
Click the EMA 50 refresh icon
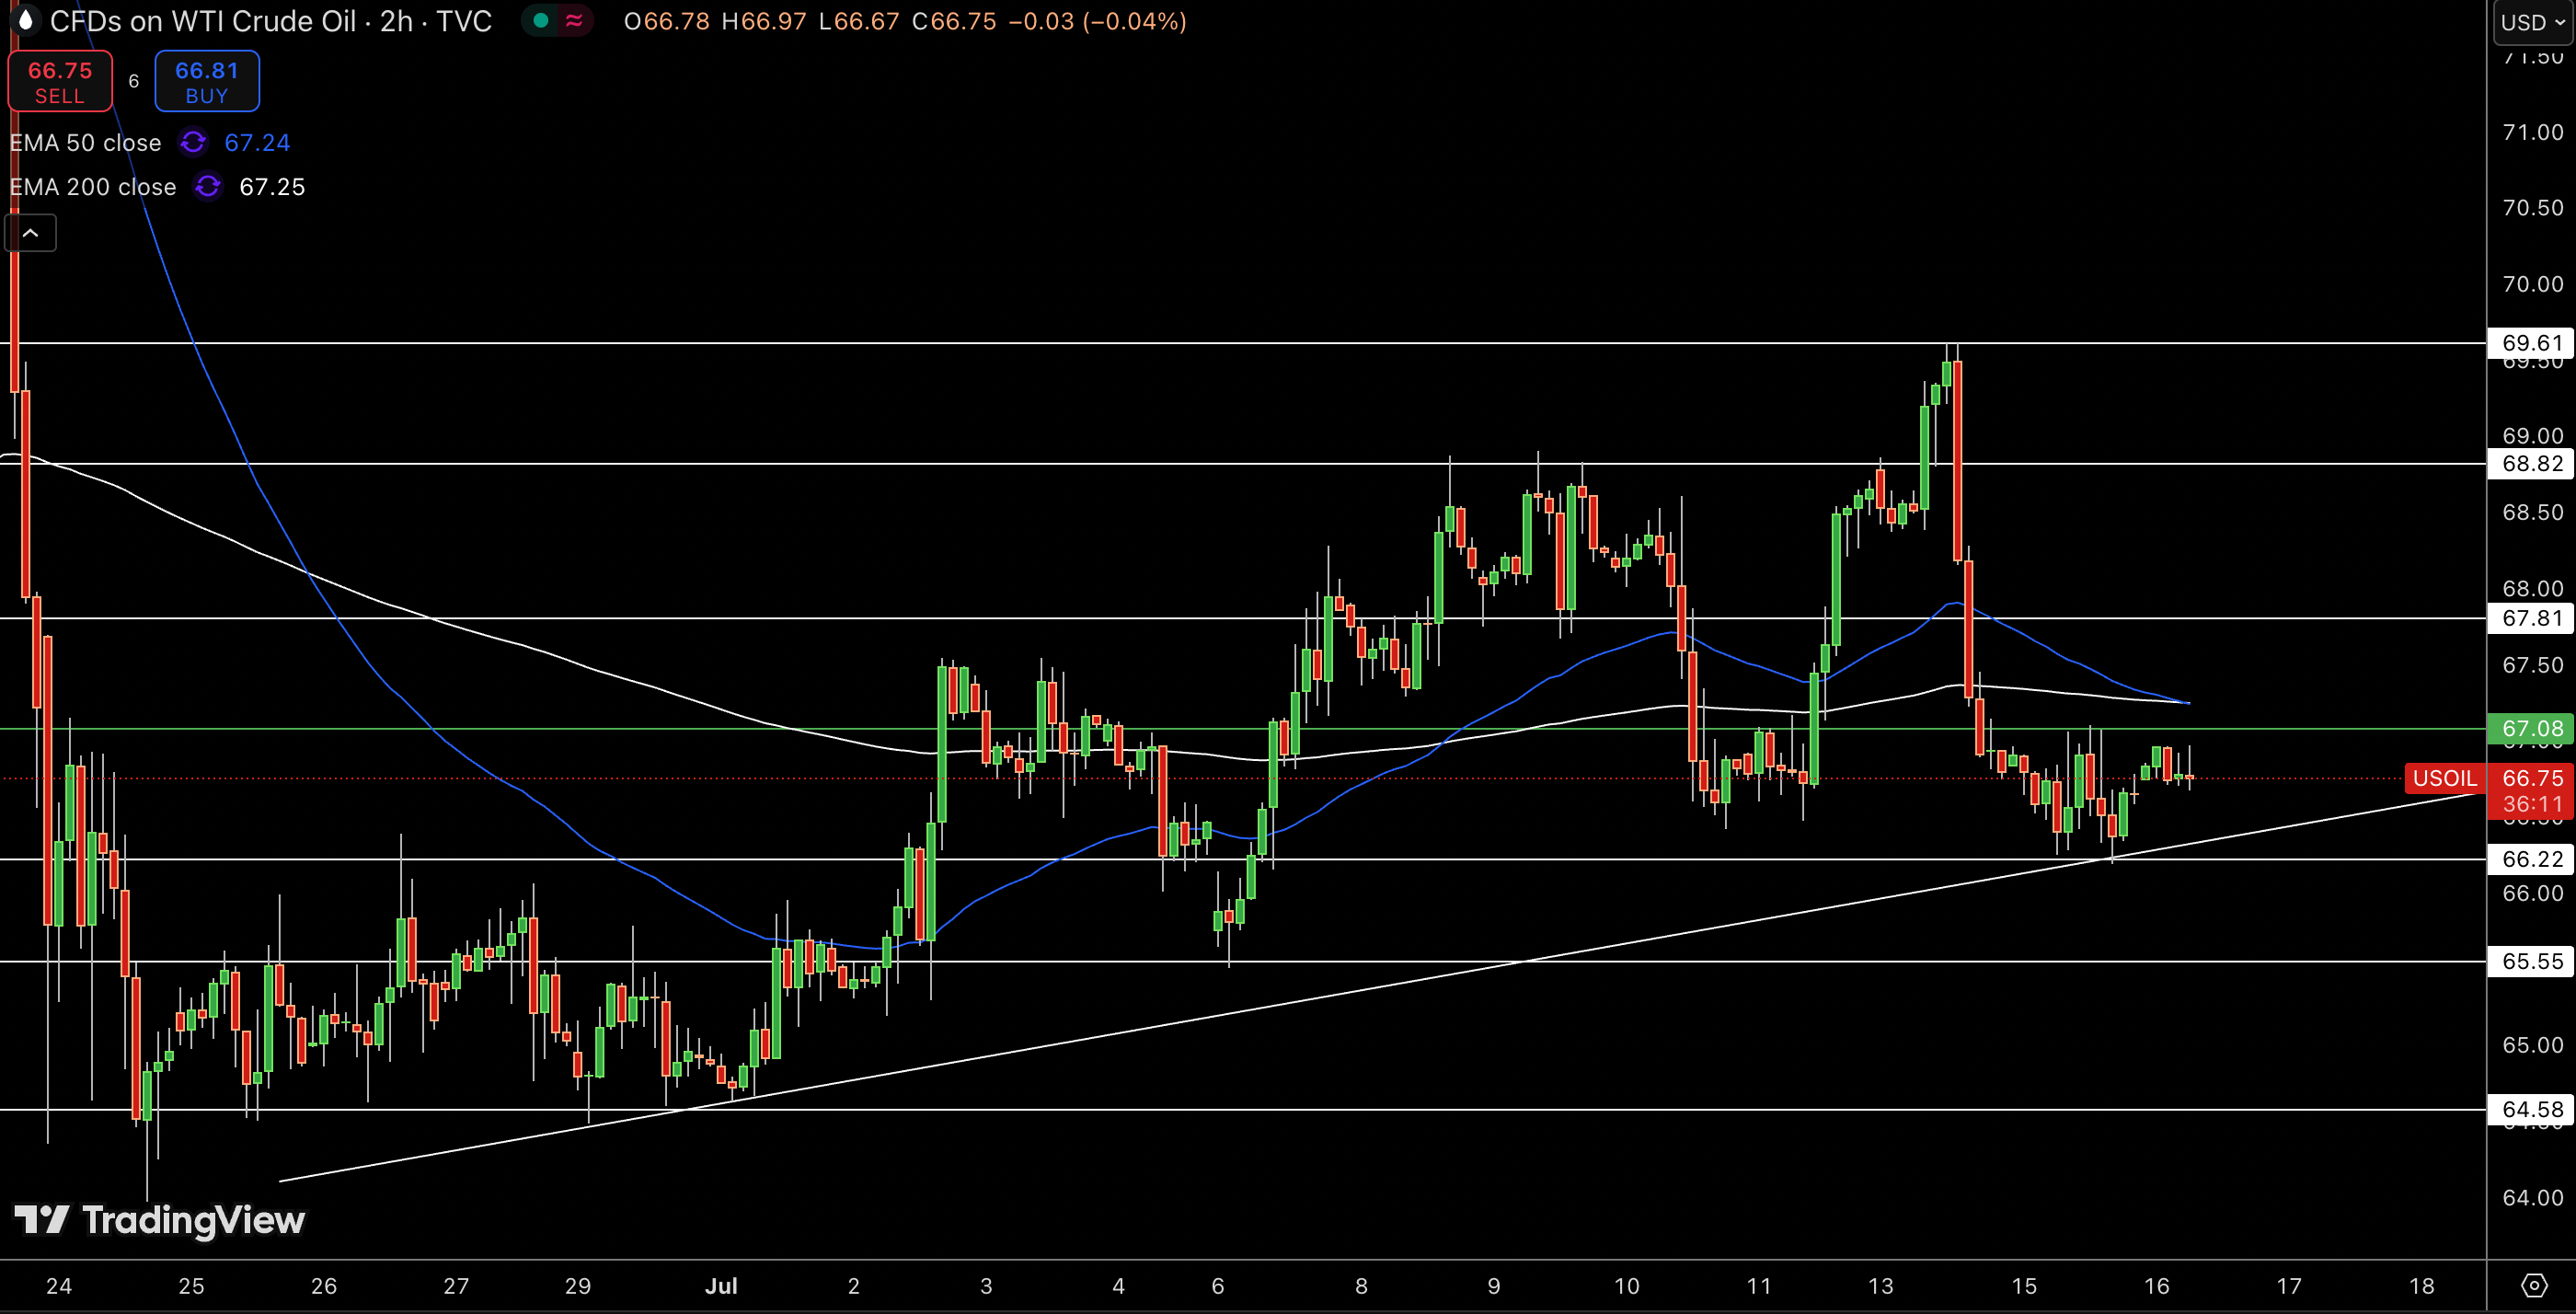(193, 143)
